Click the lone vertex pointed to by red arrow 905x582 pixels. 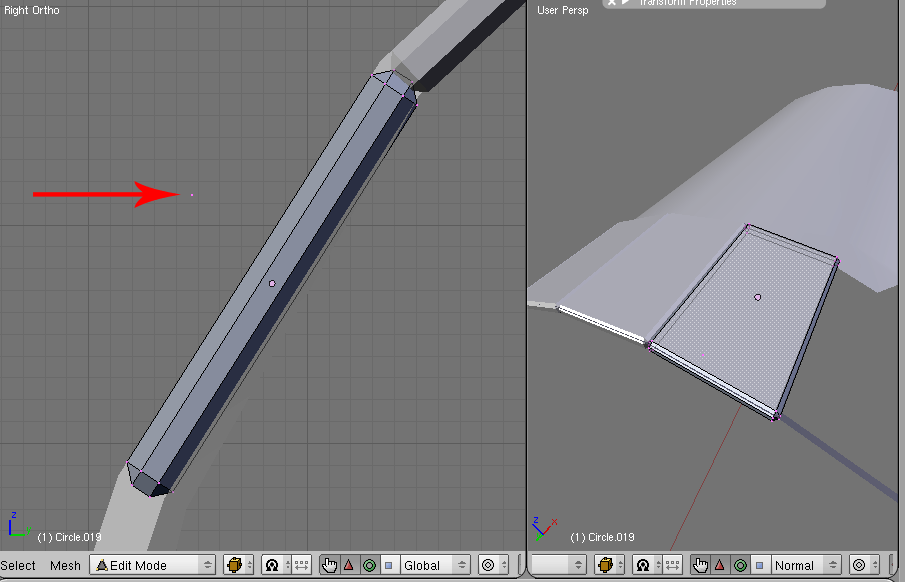click(192, 195)
